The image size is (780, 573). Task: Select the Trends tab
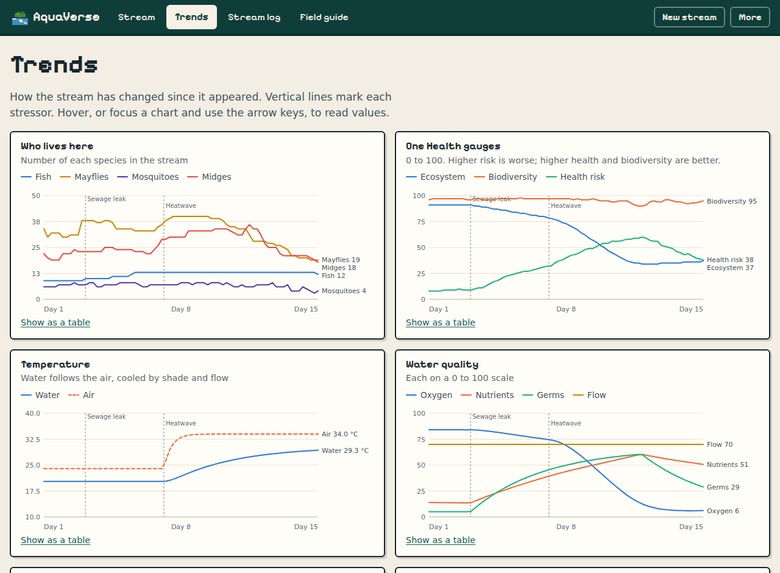[x=192, y=17]
